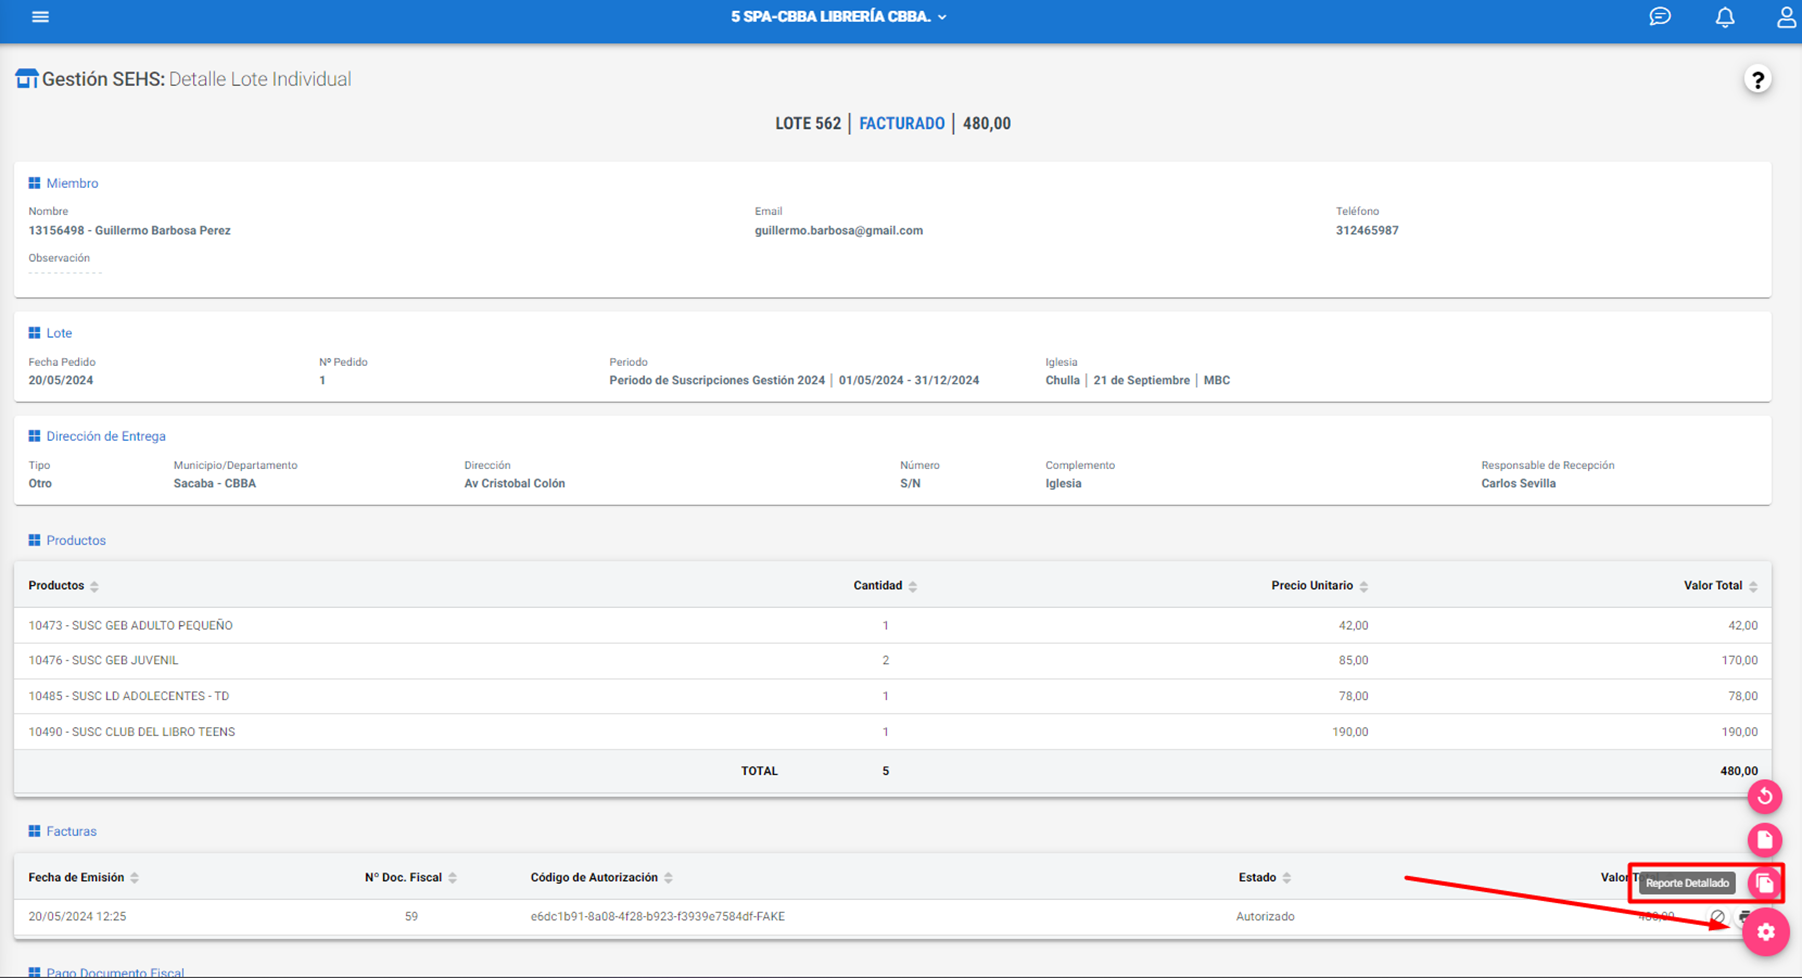This screenshot has height=978, width=1802.
Task: Click member name Guillermo Barbosa Perez
Action: [162, 230]
